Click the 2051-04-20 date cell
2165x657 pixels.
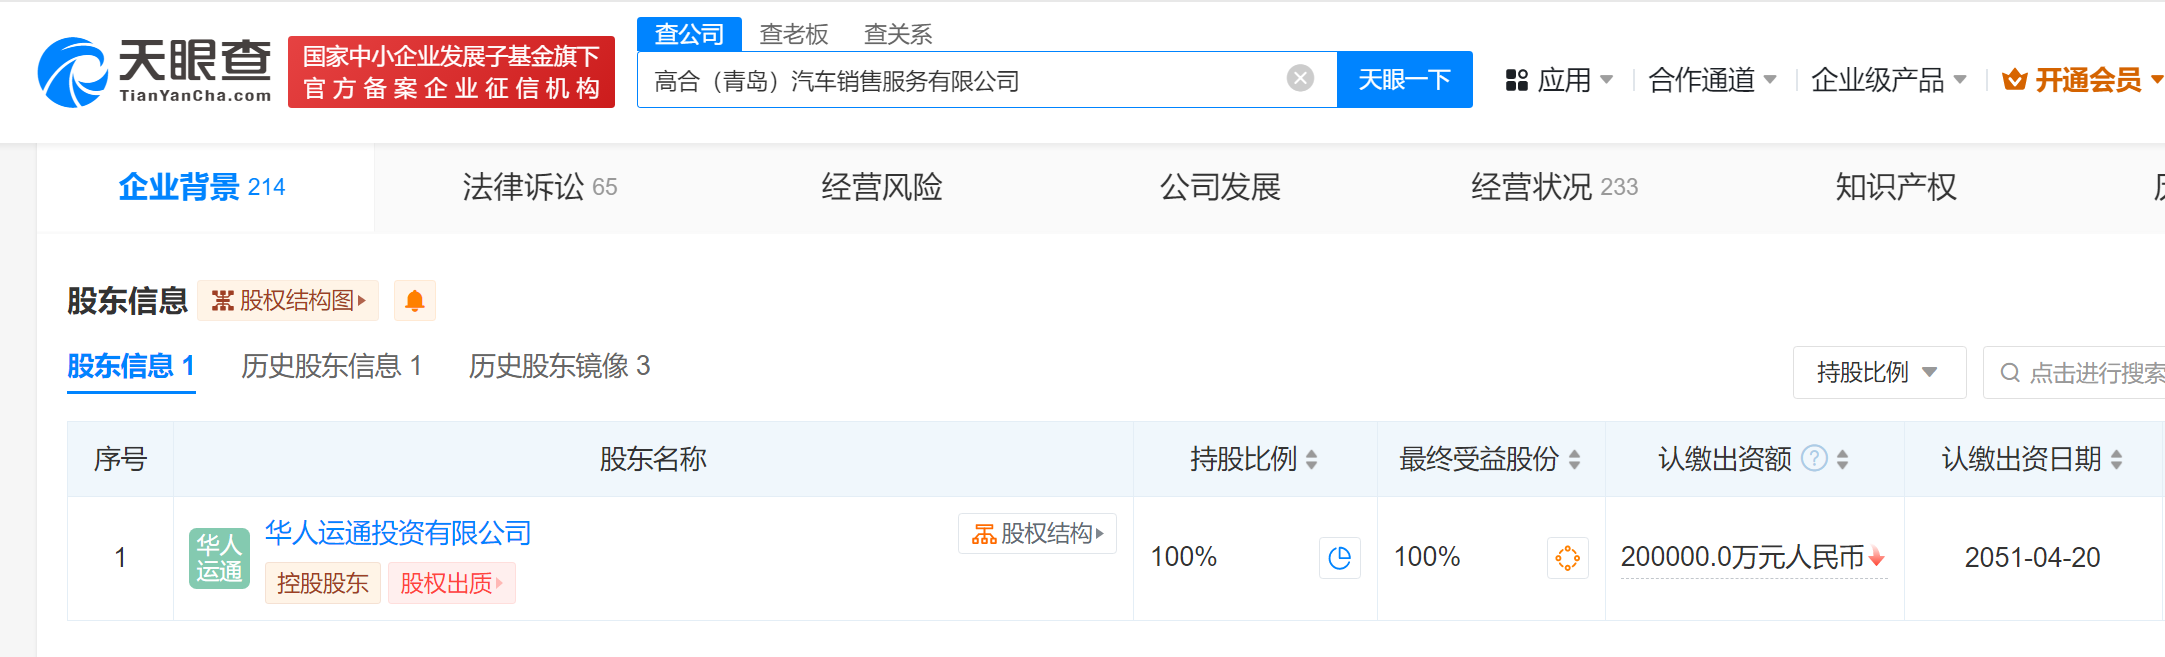coord(2032,557)
